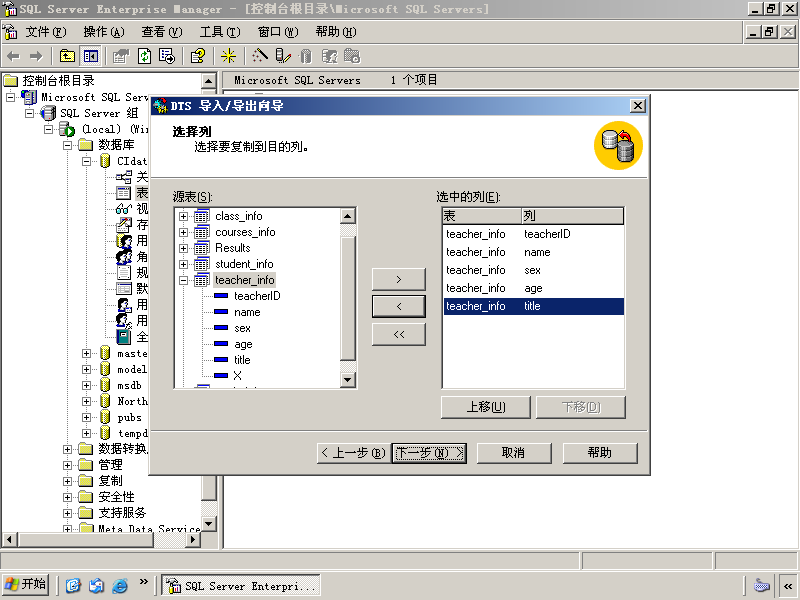Collapse the SQL Server 组 node
The height and width of the screenshot is (600, 800).
(x=30, y=113)
